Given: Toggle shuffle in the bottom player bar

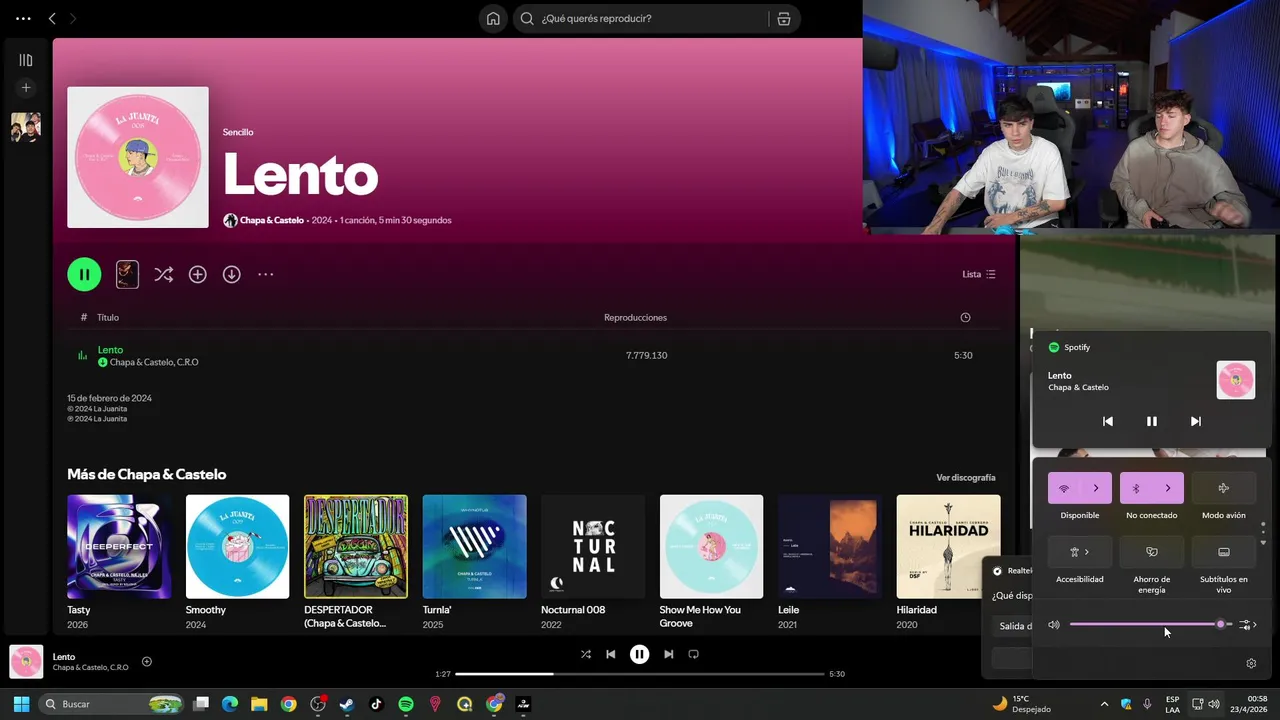Looking at the screenshot, I should point(585,654).
